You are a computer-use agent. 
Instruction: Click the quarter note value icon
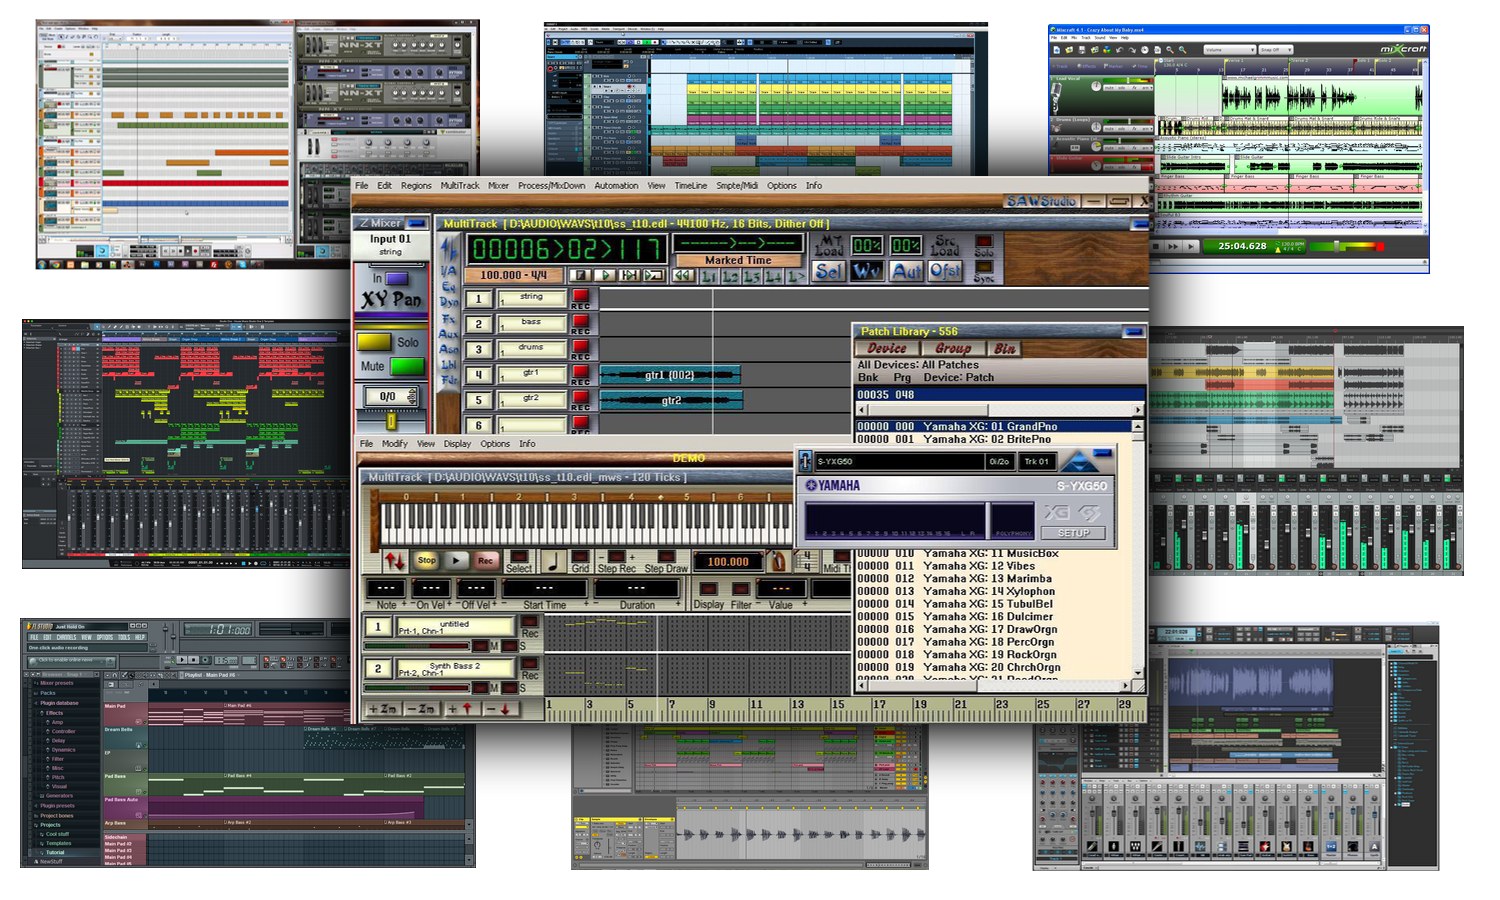tap(553, 562)
